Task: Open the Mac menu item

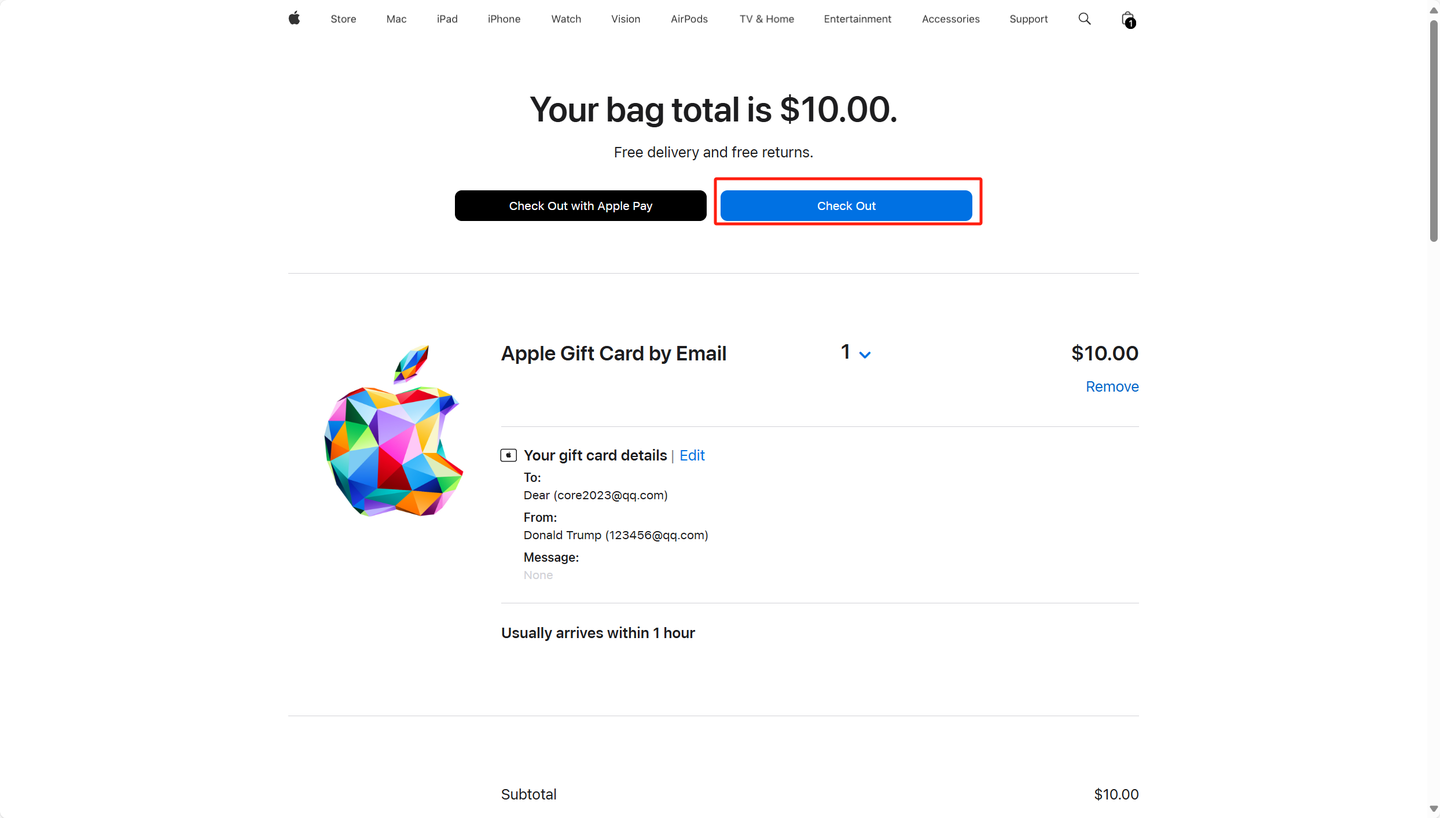Action: pos(396,19)
